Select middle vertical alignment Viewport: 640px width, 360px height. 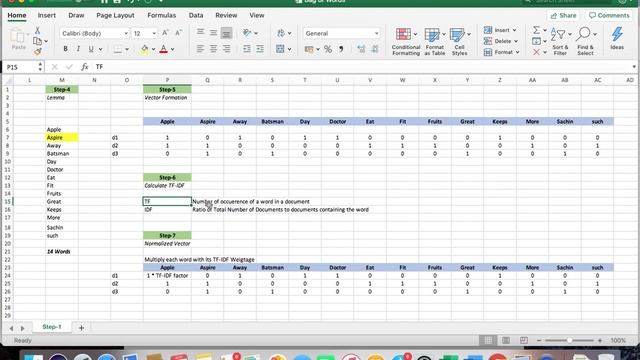[213, 33]
